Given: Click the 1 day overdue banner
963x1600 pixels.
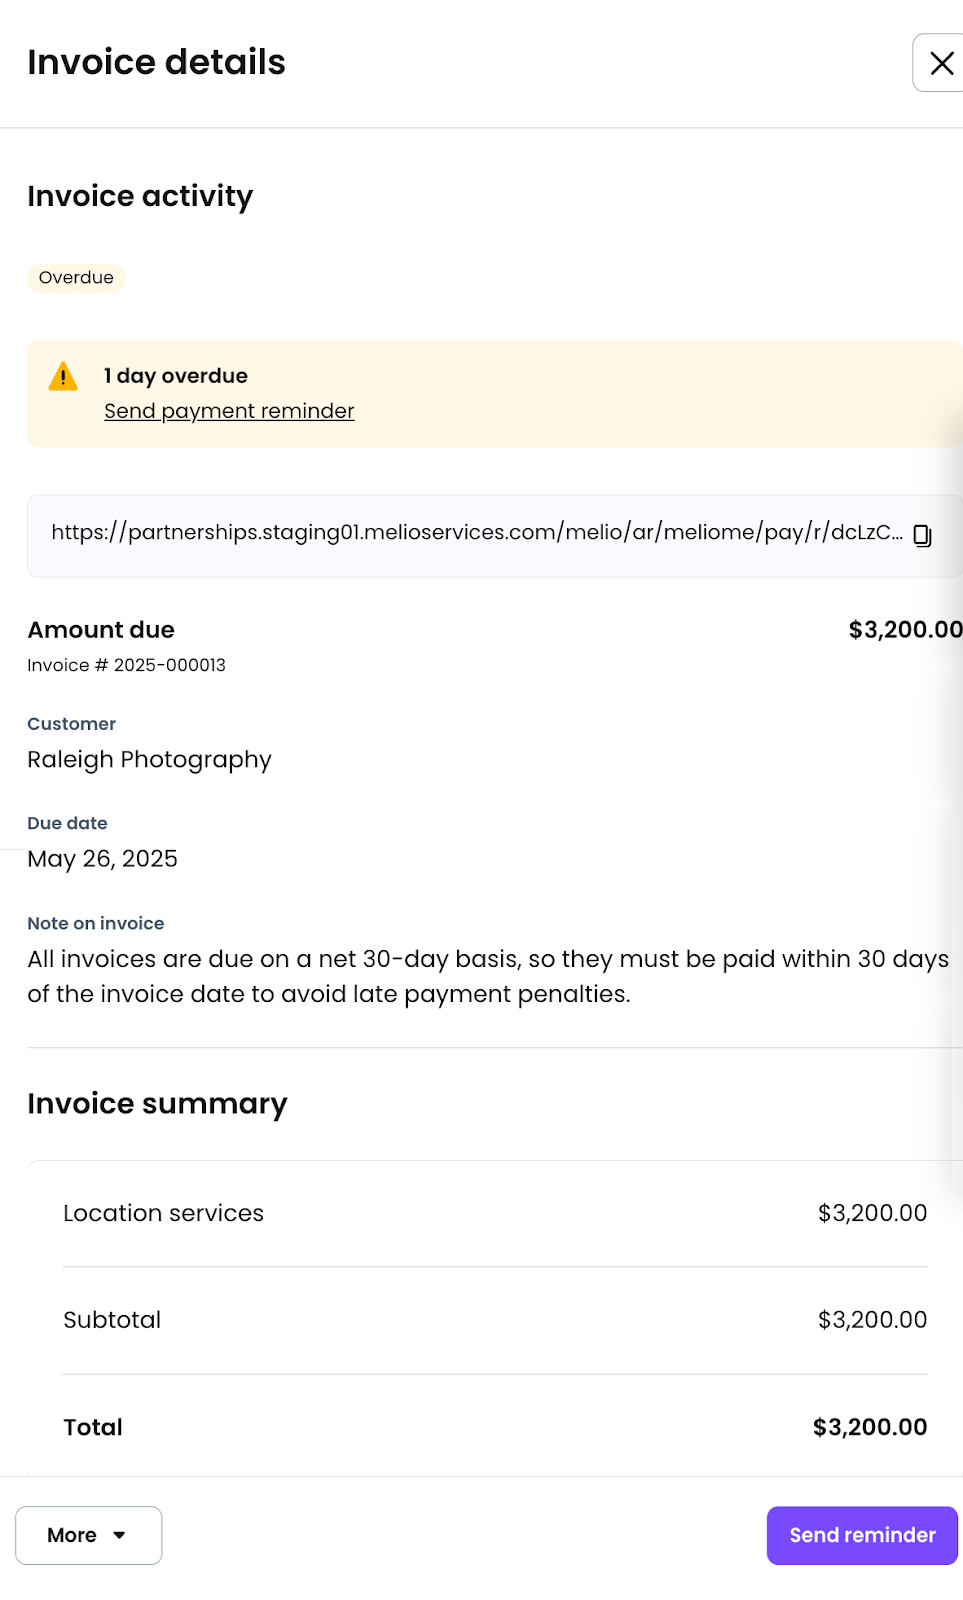Looking at the screenshot, I should coord(494,393).
